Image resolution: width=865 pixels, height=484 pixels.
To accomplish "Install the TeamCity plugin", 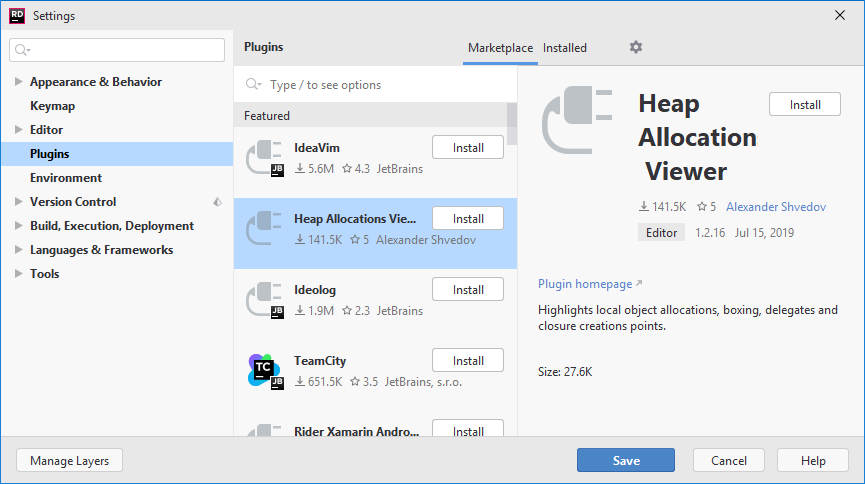I will pyautogui.click(x=468, y=360).
